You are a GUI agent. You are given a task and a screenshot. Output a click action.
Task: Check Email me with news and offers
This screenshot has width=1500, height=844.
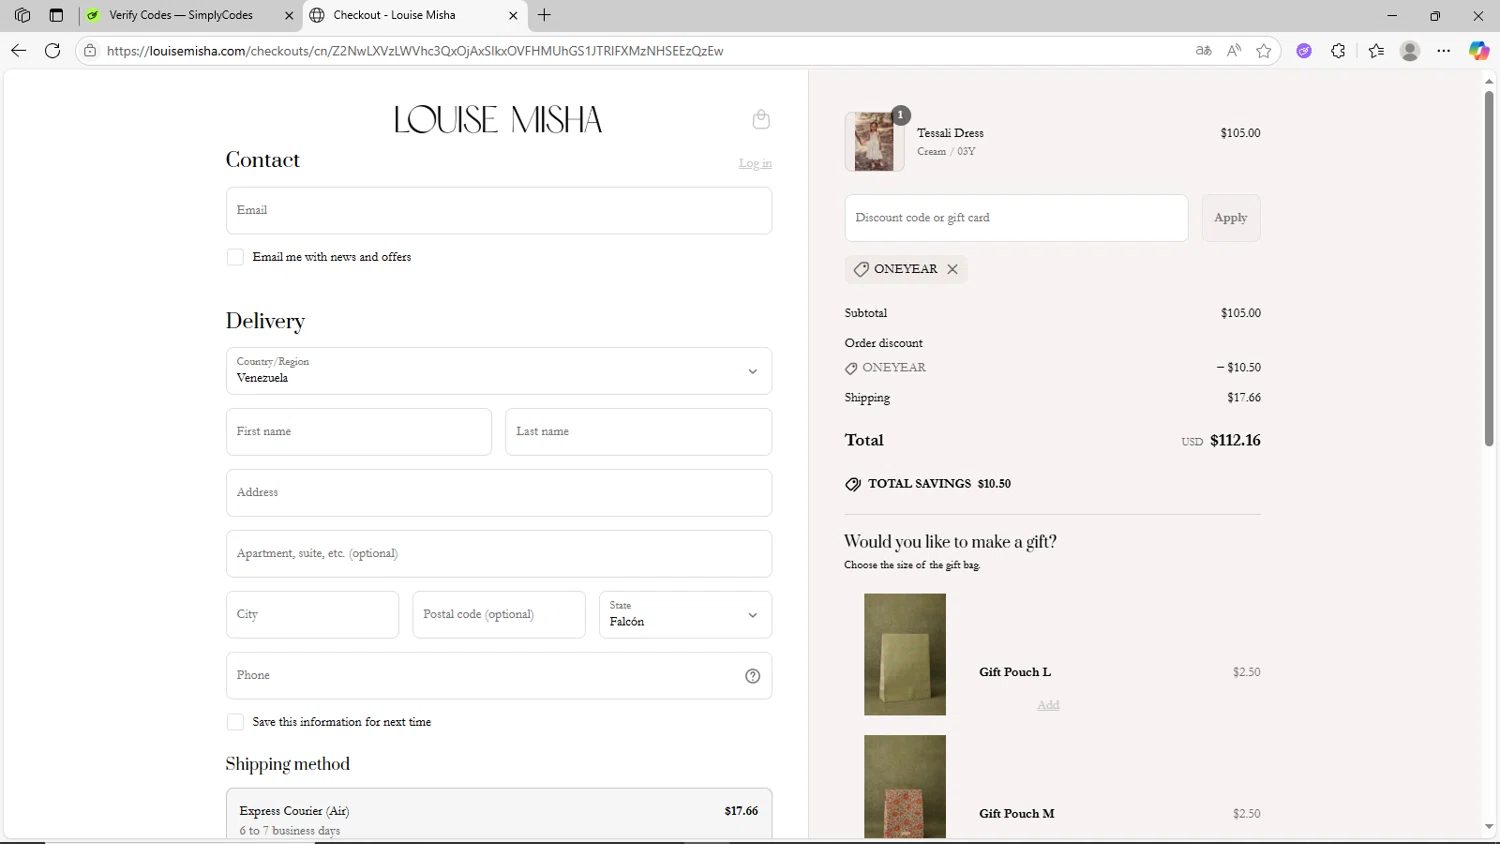235,257
